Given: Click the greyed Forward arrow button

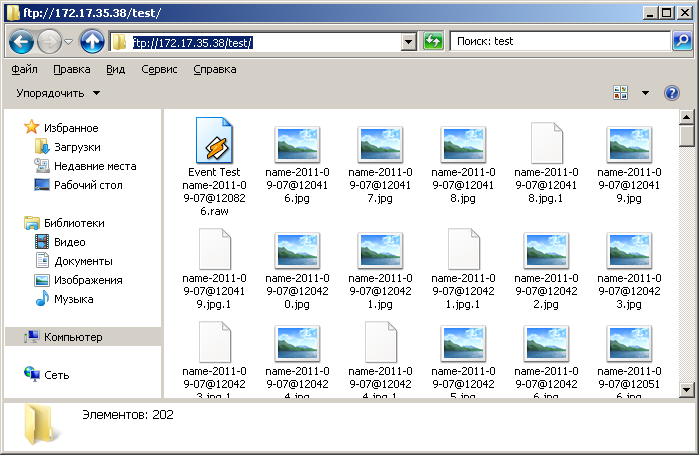Looking at the screenshot, I should pyautogui.click(x=49, y=42).
